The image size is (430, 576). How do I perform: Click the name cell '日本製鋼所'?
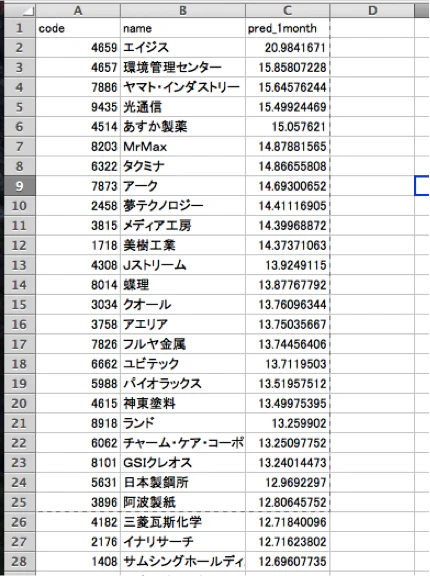point(183,482)
